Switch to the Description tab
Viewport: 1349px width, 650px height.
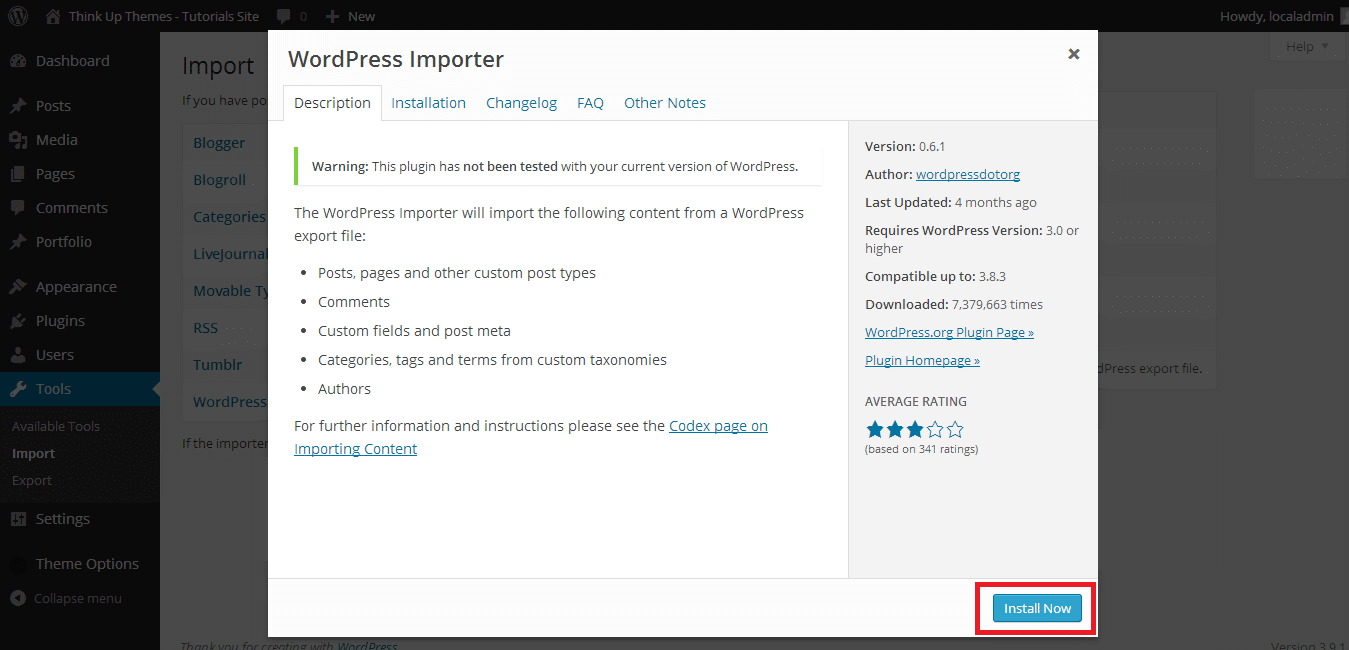pyautogui.click(x=333, y=103)
